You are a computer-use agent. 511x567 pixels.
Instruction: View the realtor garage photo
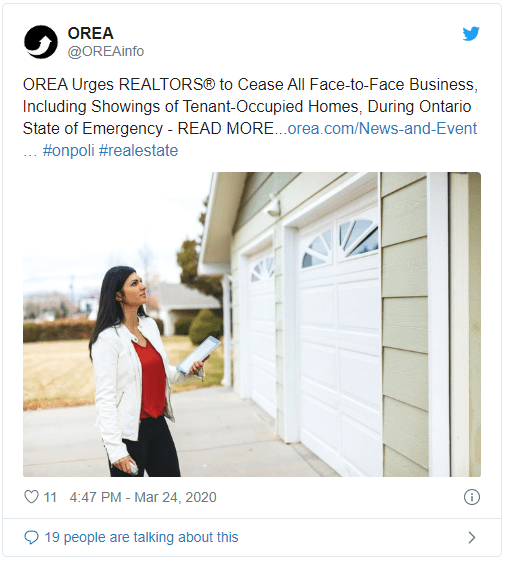(x=252, y=324)
